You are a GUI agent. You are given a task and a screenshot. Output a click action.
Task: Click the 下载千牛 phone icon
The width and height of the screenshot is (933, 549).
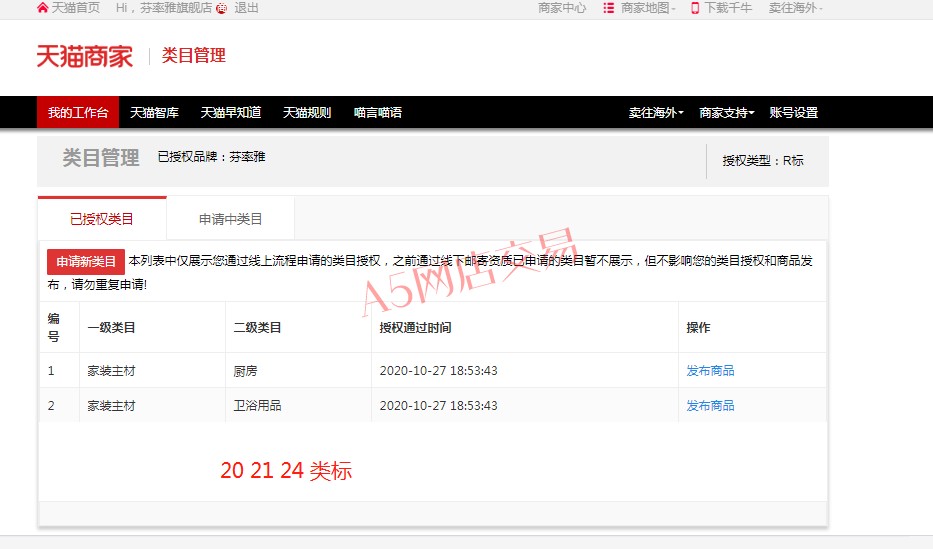[x=695, y=8]
